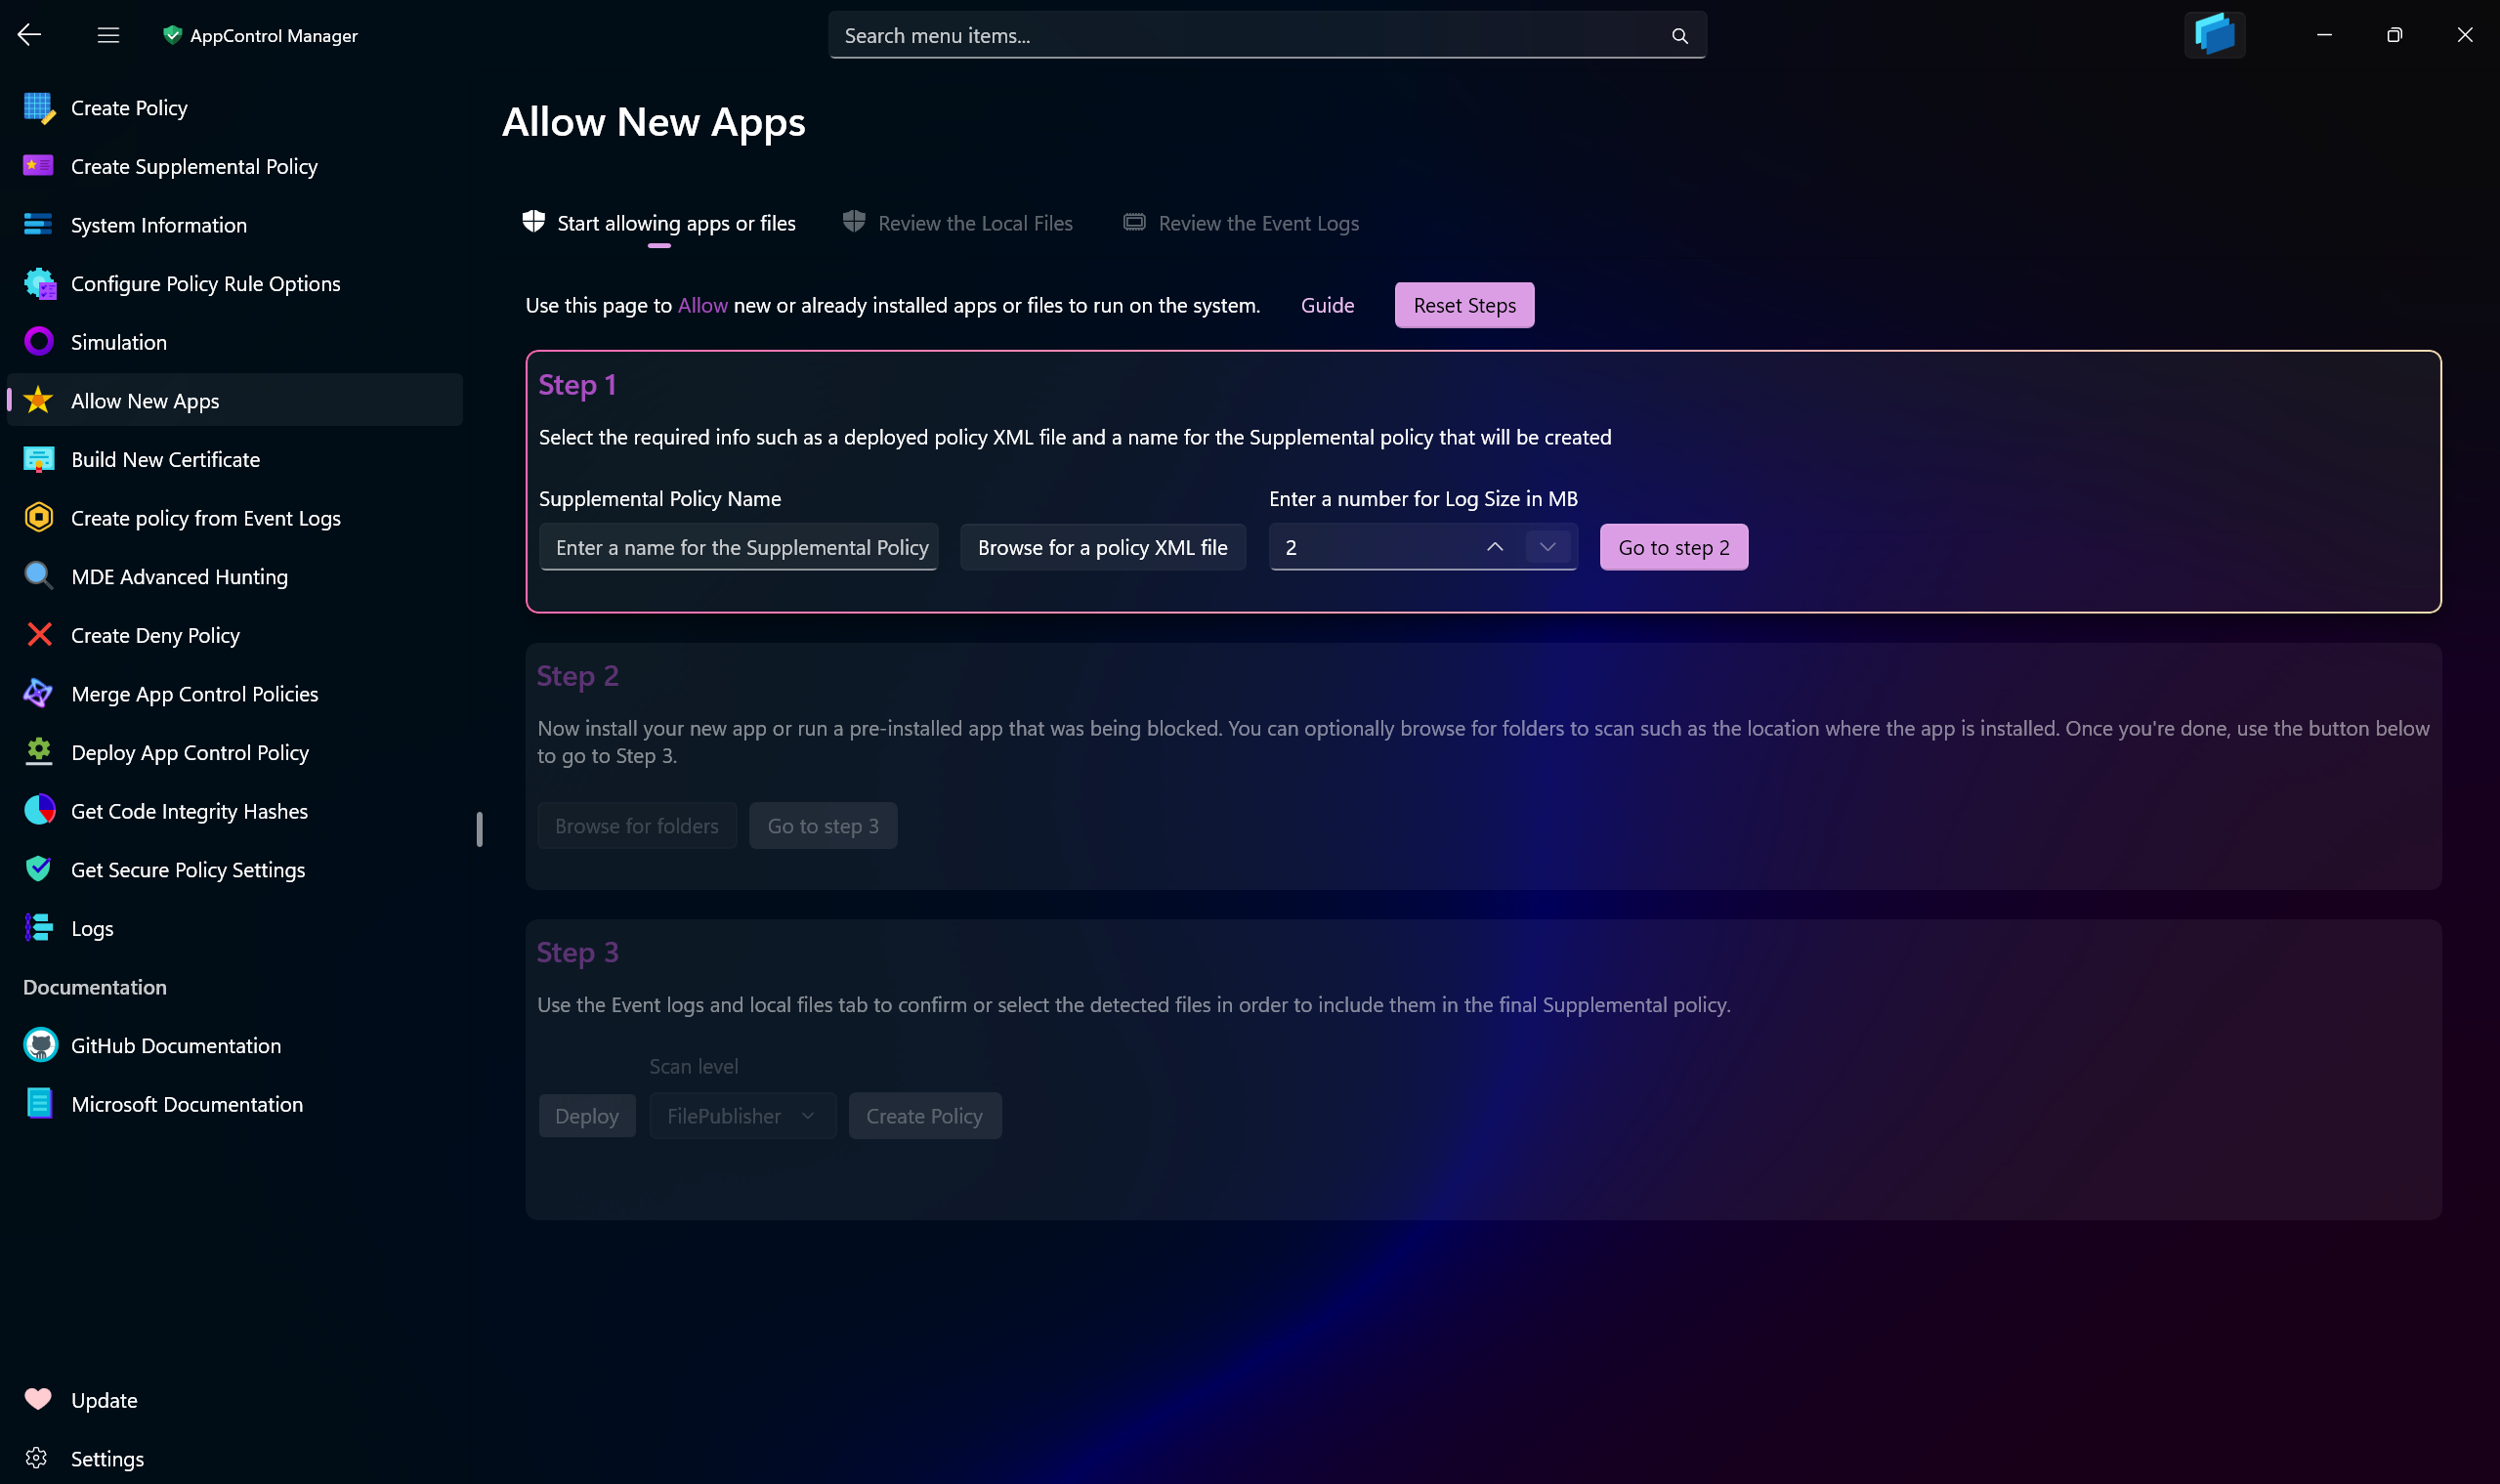This screenshot has width=2500, height=1484.
Task: Click Browse for a policy XML file
Action: (x=1102, y=548)
